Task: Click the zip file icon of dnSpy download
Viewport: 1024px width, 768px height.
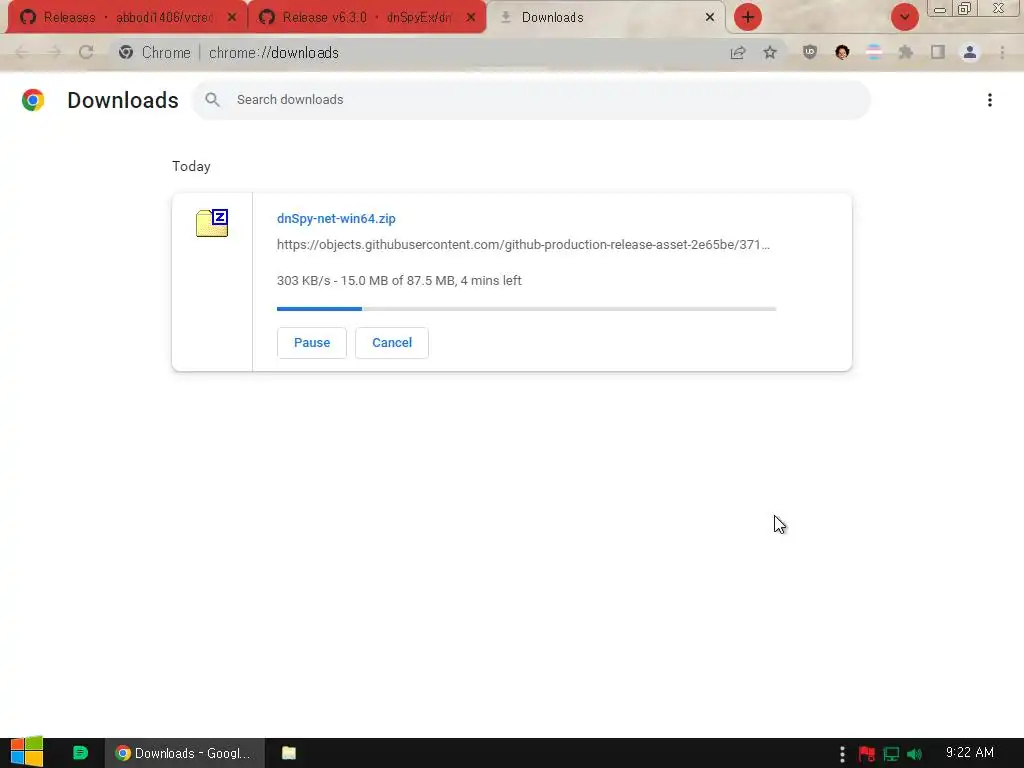Action: tap(212, 223)
